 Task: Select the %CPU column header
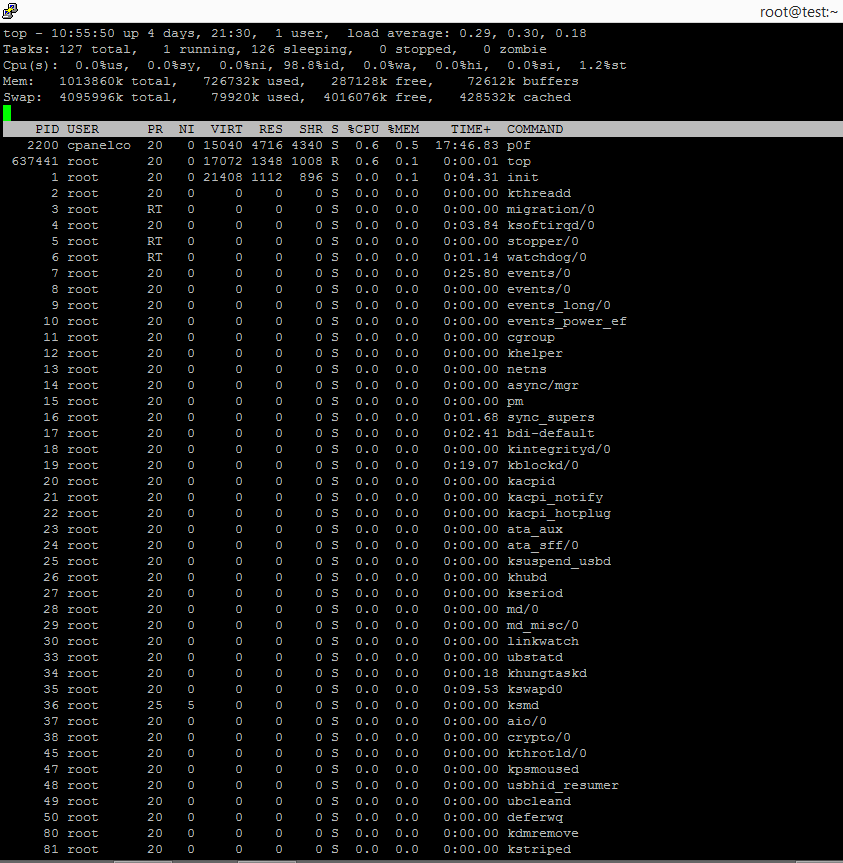pyautogui.click(x=363, y=129)
